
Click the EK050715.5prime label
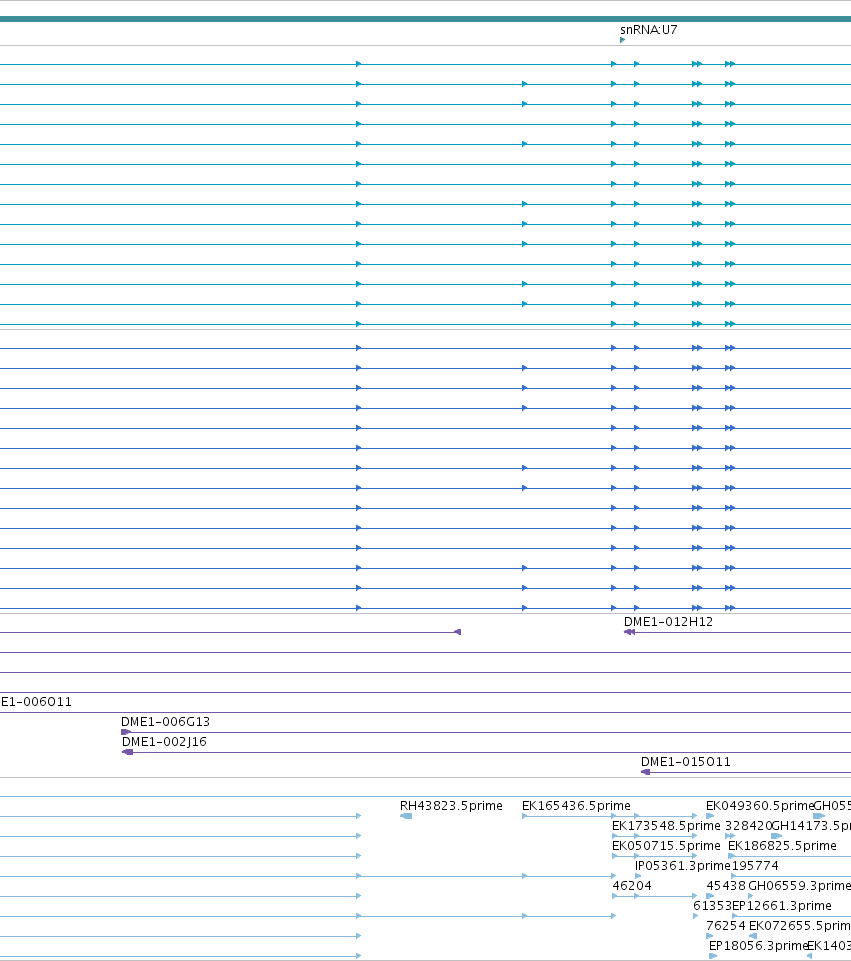coord(666,846)
